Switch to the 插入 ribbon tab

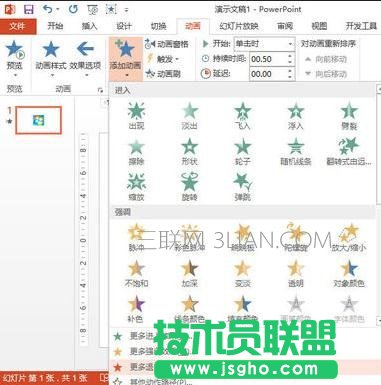89,26
